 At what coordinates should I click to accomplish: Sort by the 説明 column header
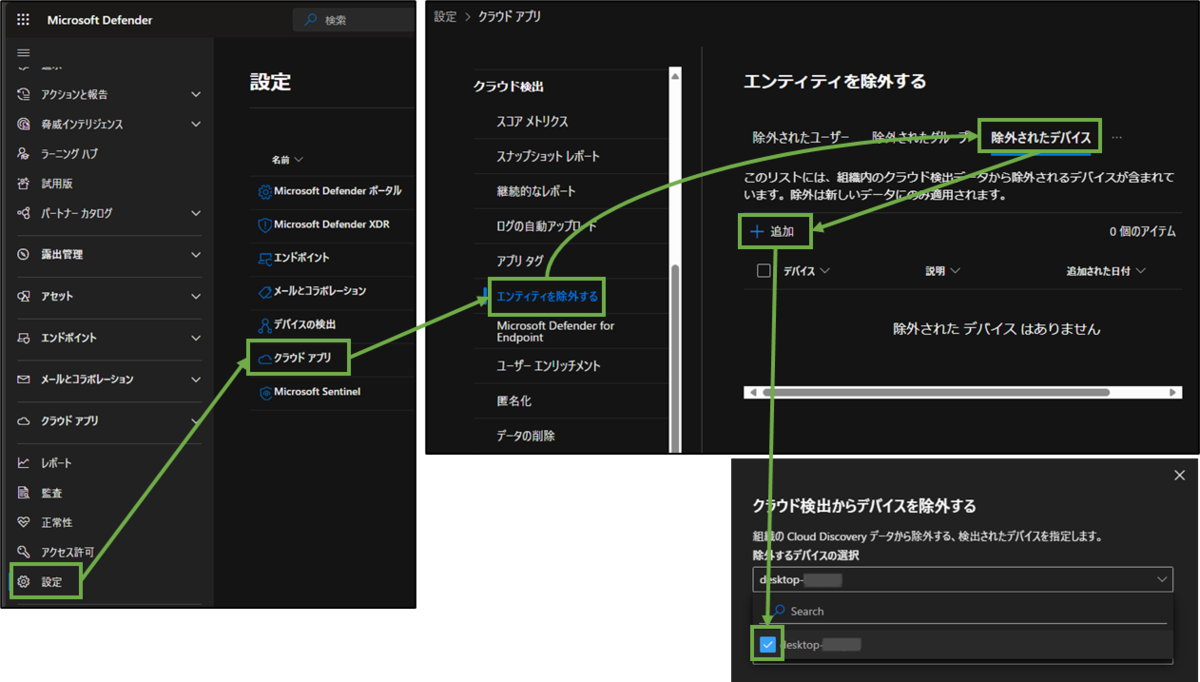pos(942,270)
